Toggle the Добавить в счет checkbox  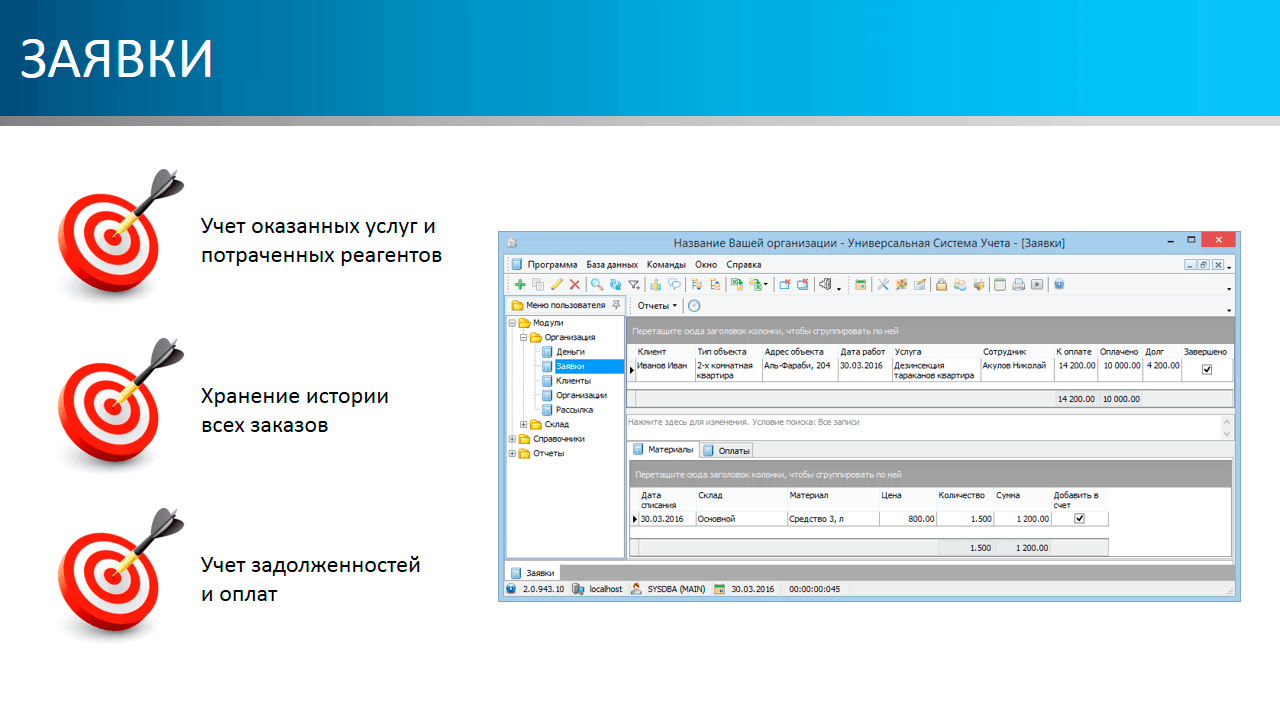1079,519
